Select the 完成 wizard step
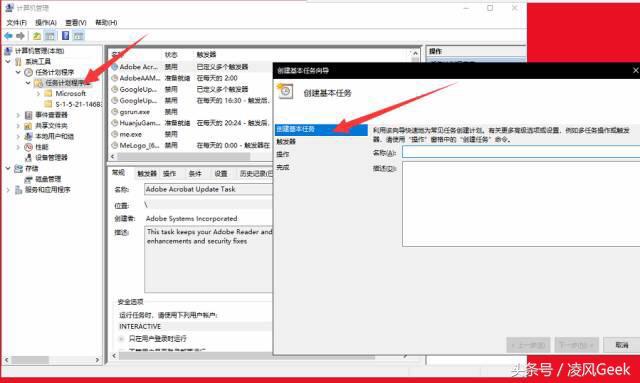This screenshot has height=383, width=640. 282,167
